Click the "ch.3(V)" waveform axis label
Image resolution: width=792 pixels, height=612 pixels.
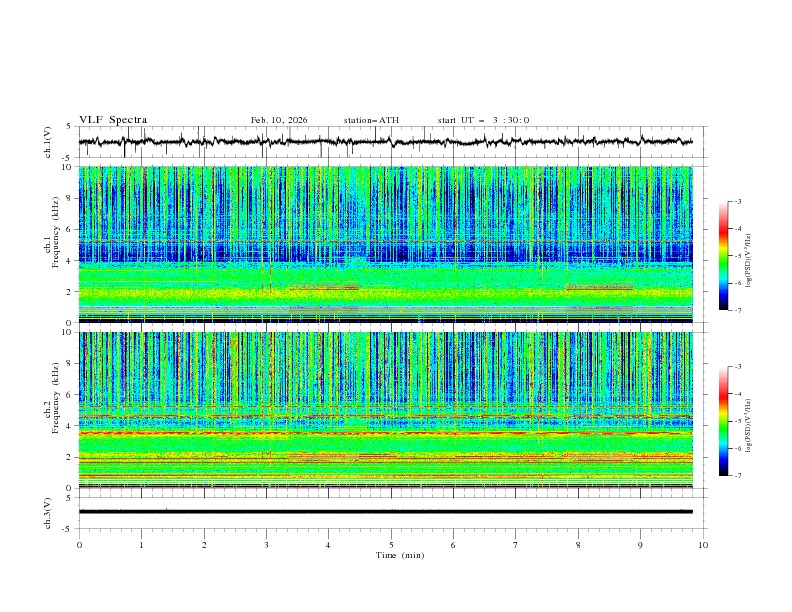[48, 512]
